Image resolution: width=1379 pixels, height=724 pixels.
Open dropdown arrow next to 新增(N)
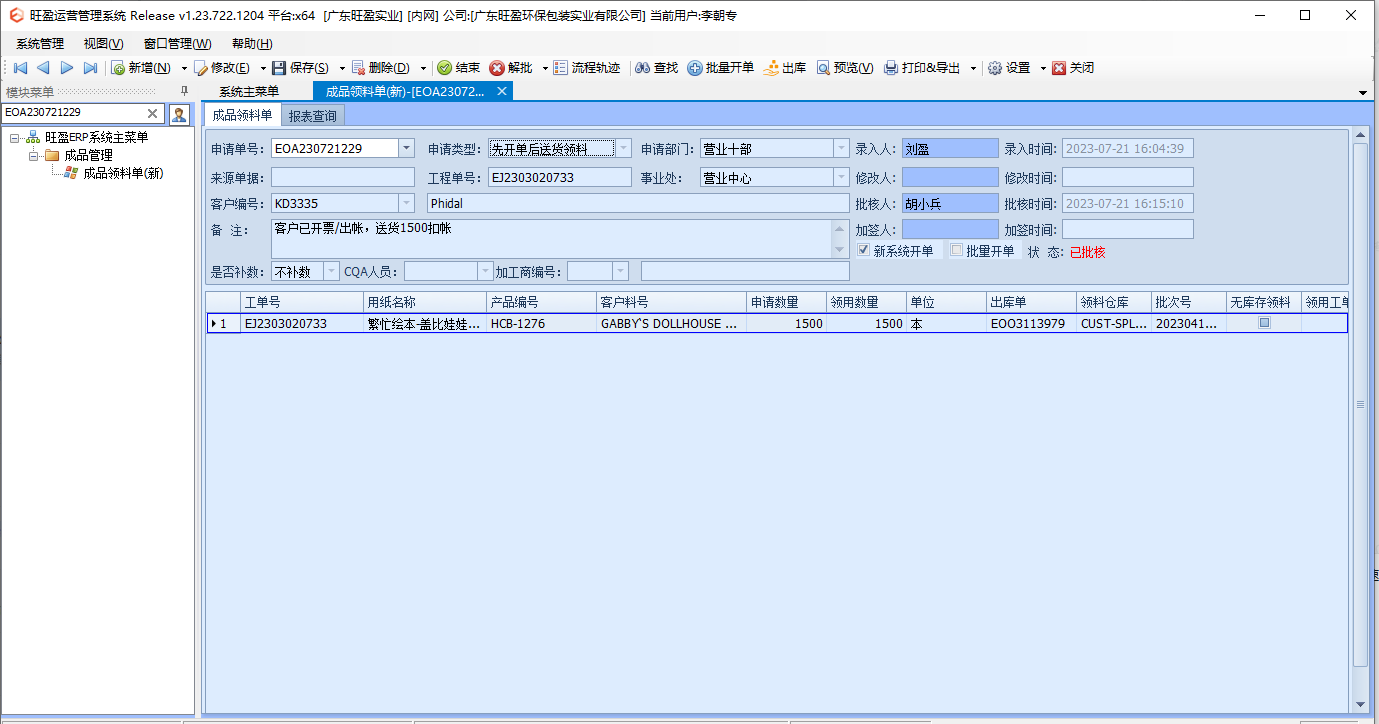coord(184,68)
